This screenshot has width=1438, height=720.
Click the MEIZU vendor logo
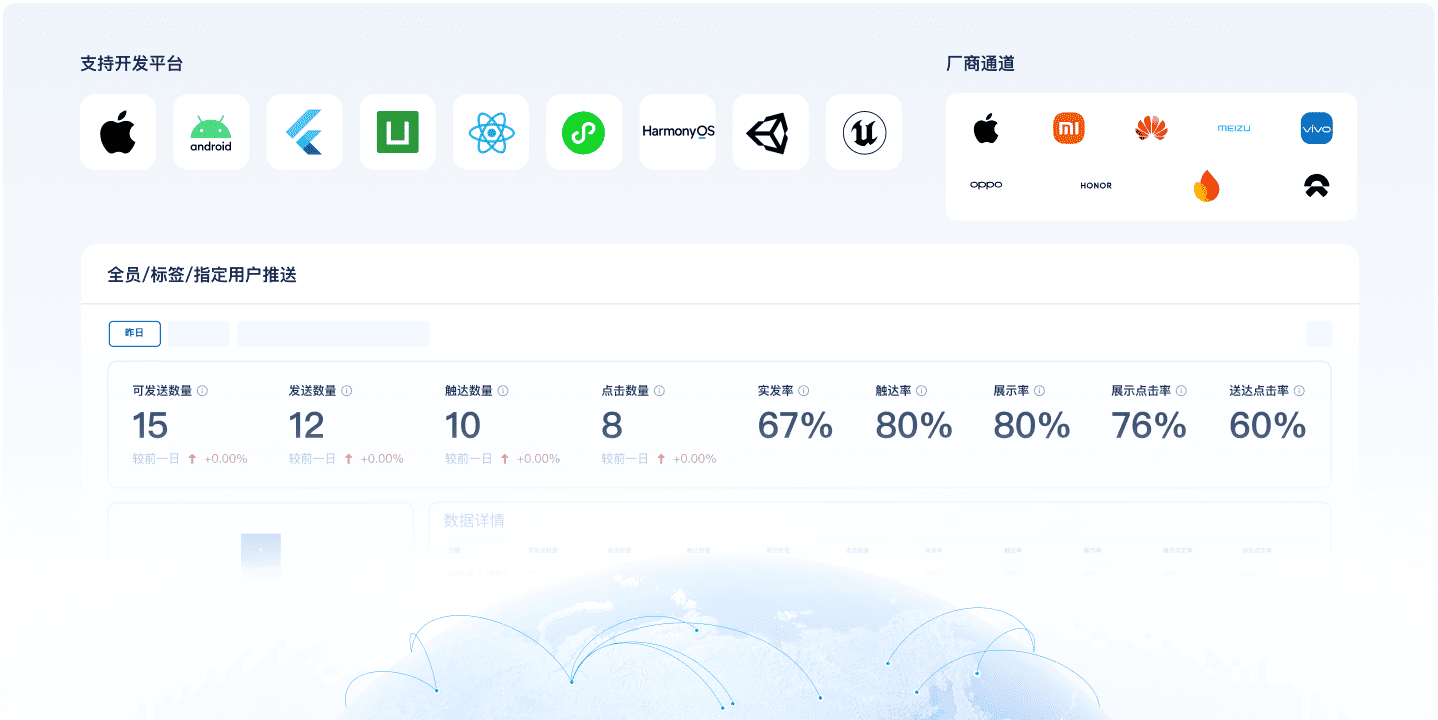[1233, 128]
